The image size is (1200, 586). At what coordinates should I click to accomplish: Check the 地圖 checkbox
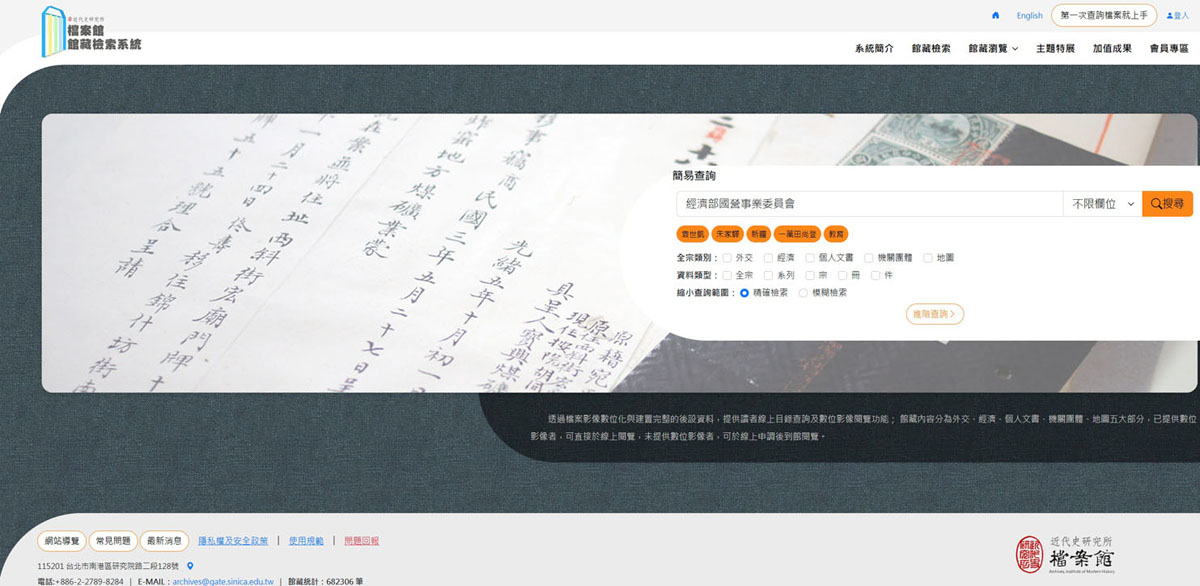928,258
